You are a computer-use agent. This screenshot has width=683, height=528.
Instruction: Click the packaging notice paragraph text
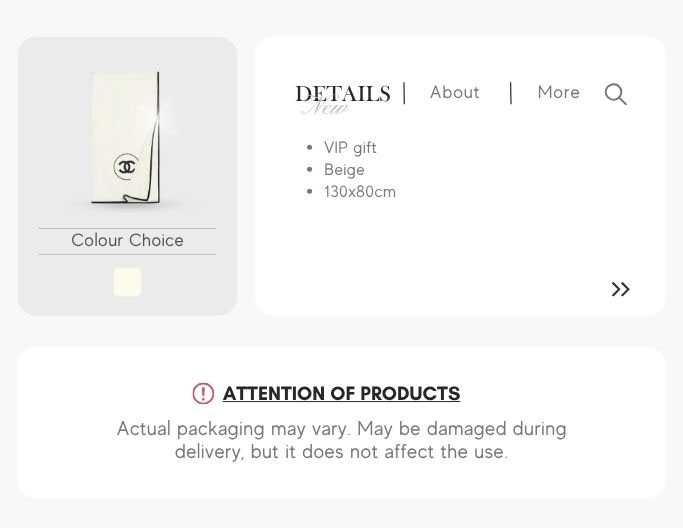click(x=342, y=440)
